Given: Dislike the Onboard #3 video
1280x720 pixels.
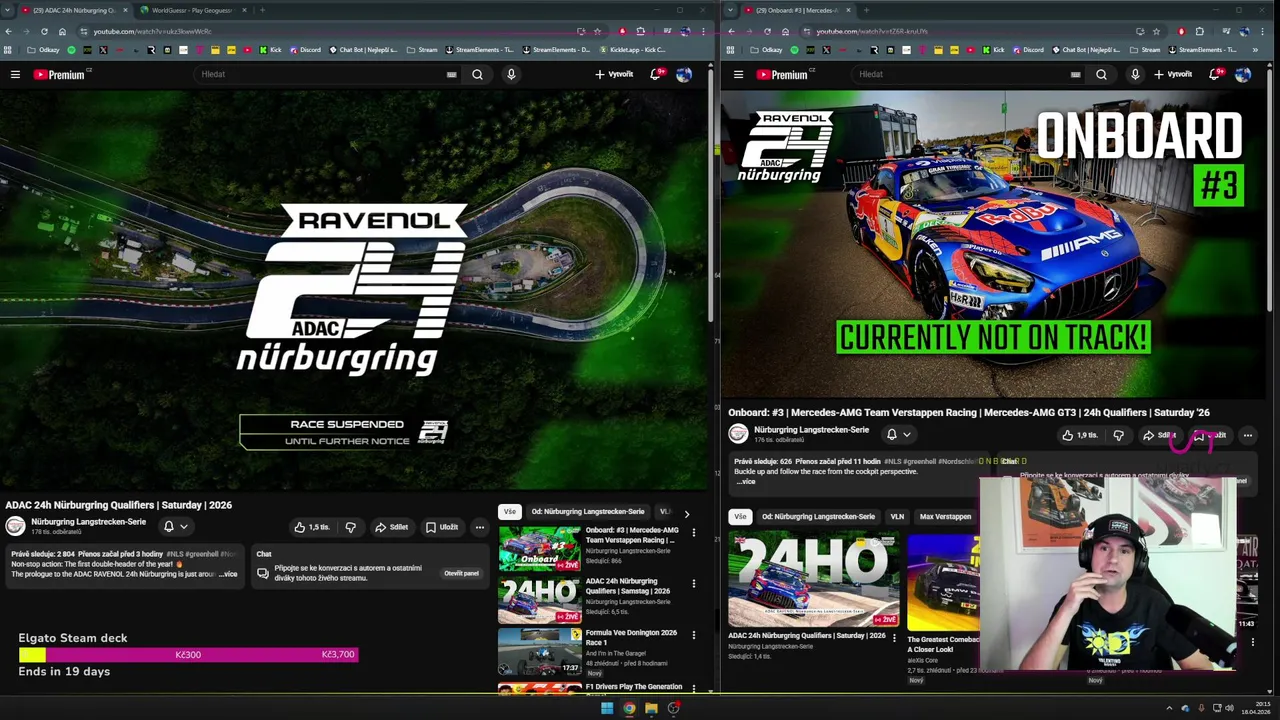Looking at the screenshot, I should 1118,435.
